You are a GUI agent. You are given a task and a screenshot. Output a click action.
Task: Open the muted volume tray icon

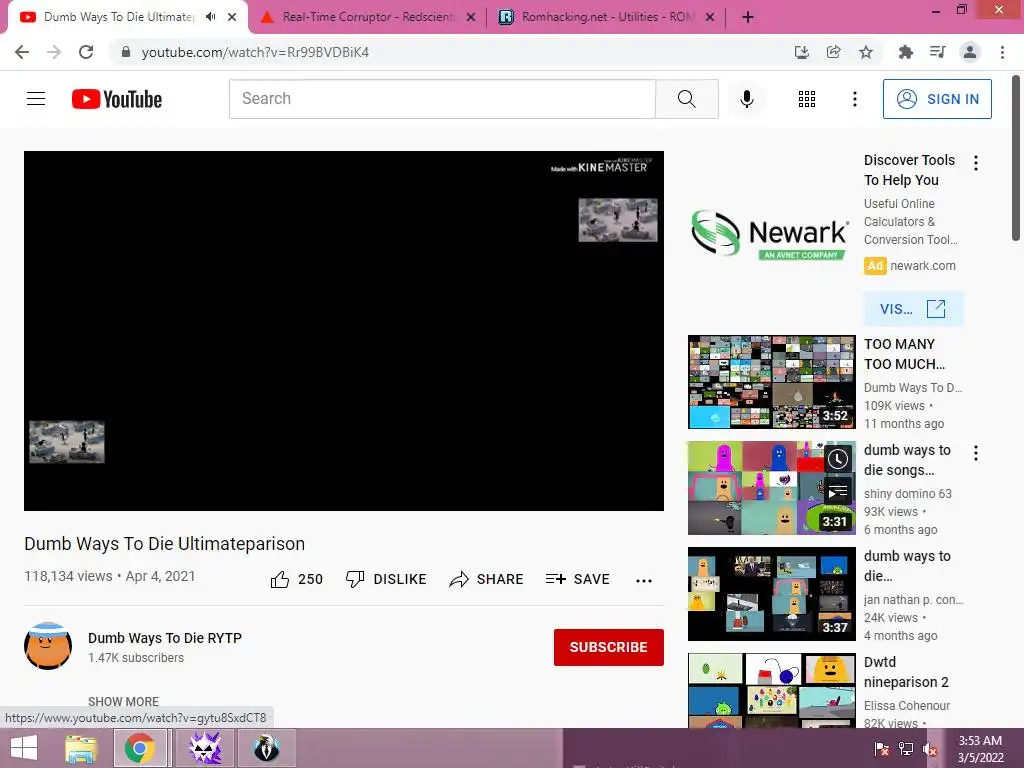(930, 749)
